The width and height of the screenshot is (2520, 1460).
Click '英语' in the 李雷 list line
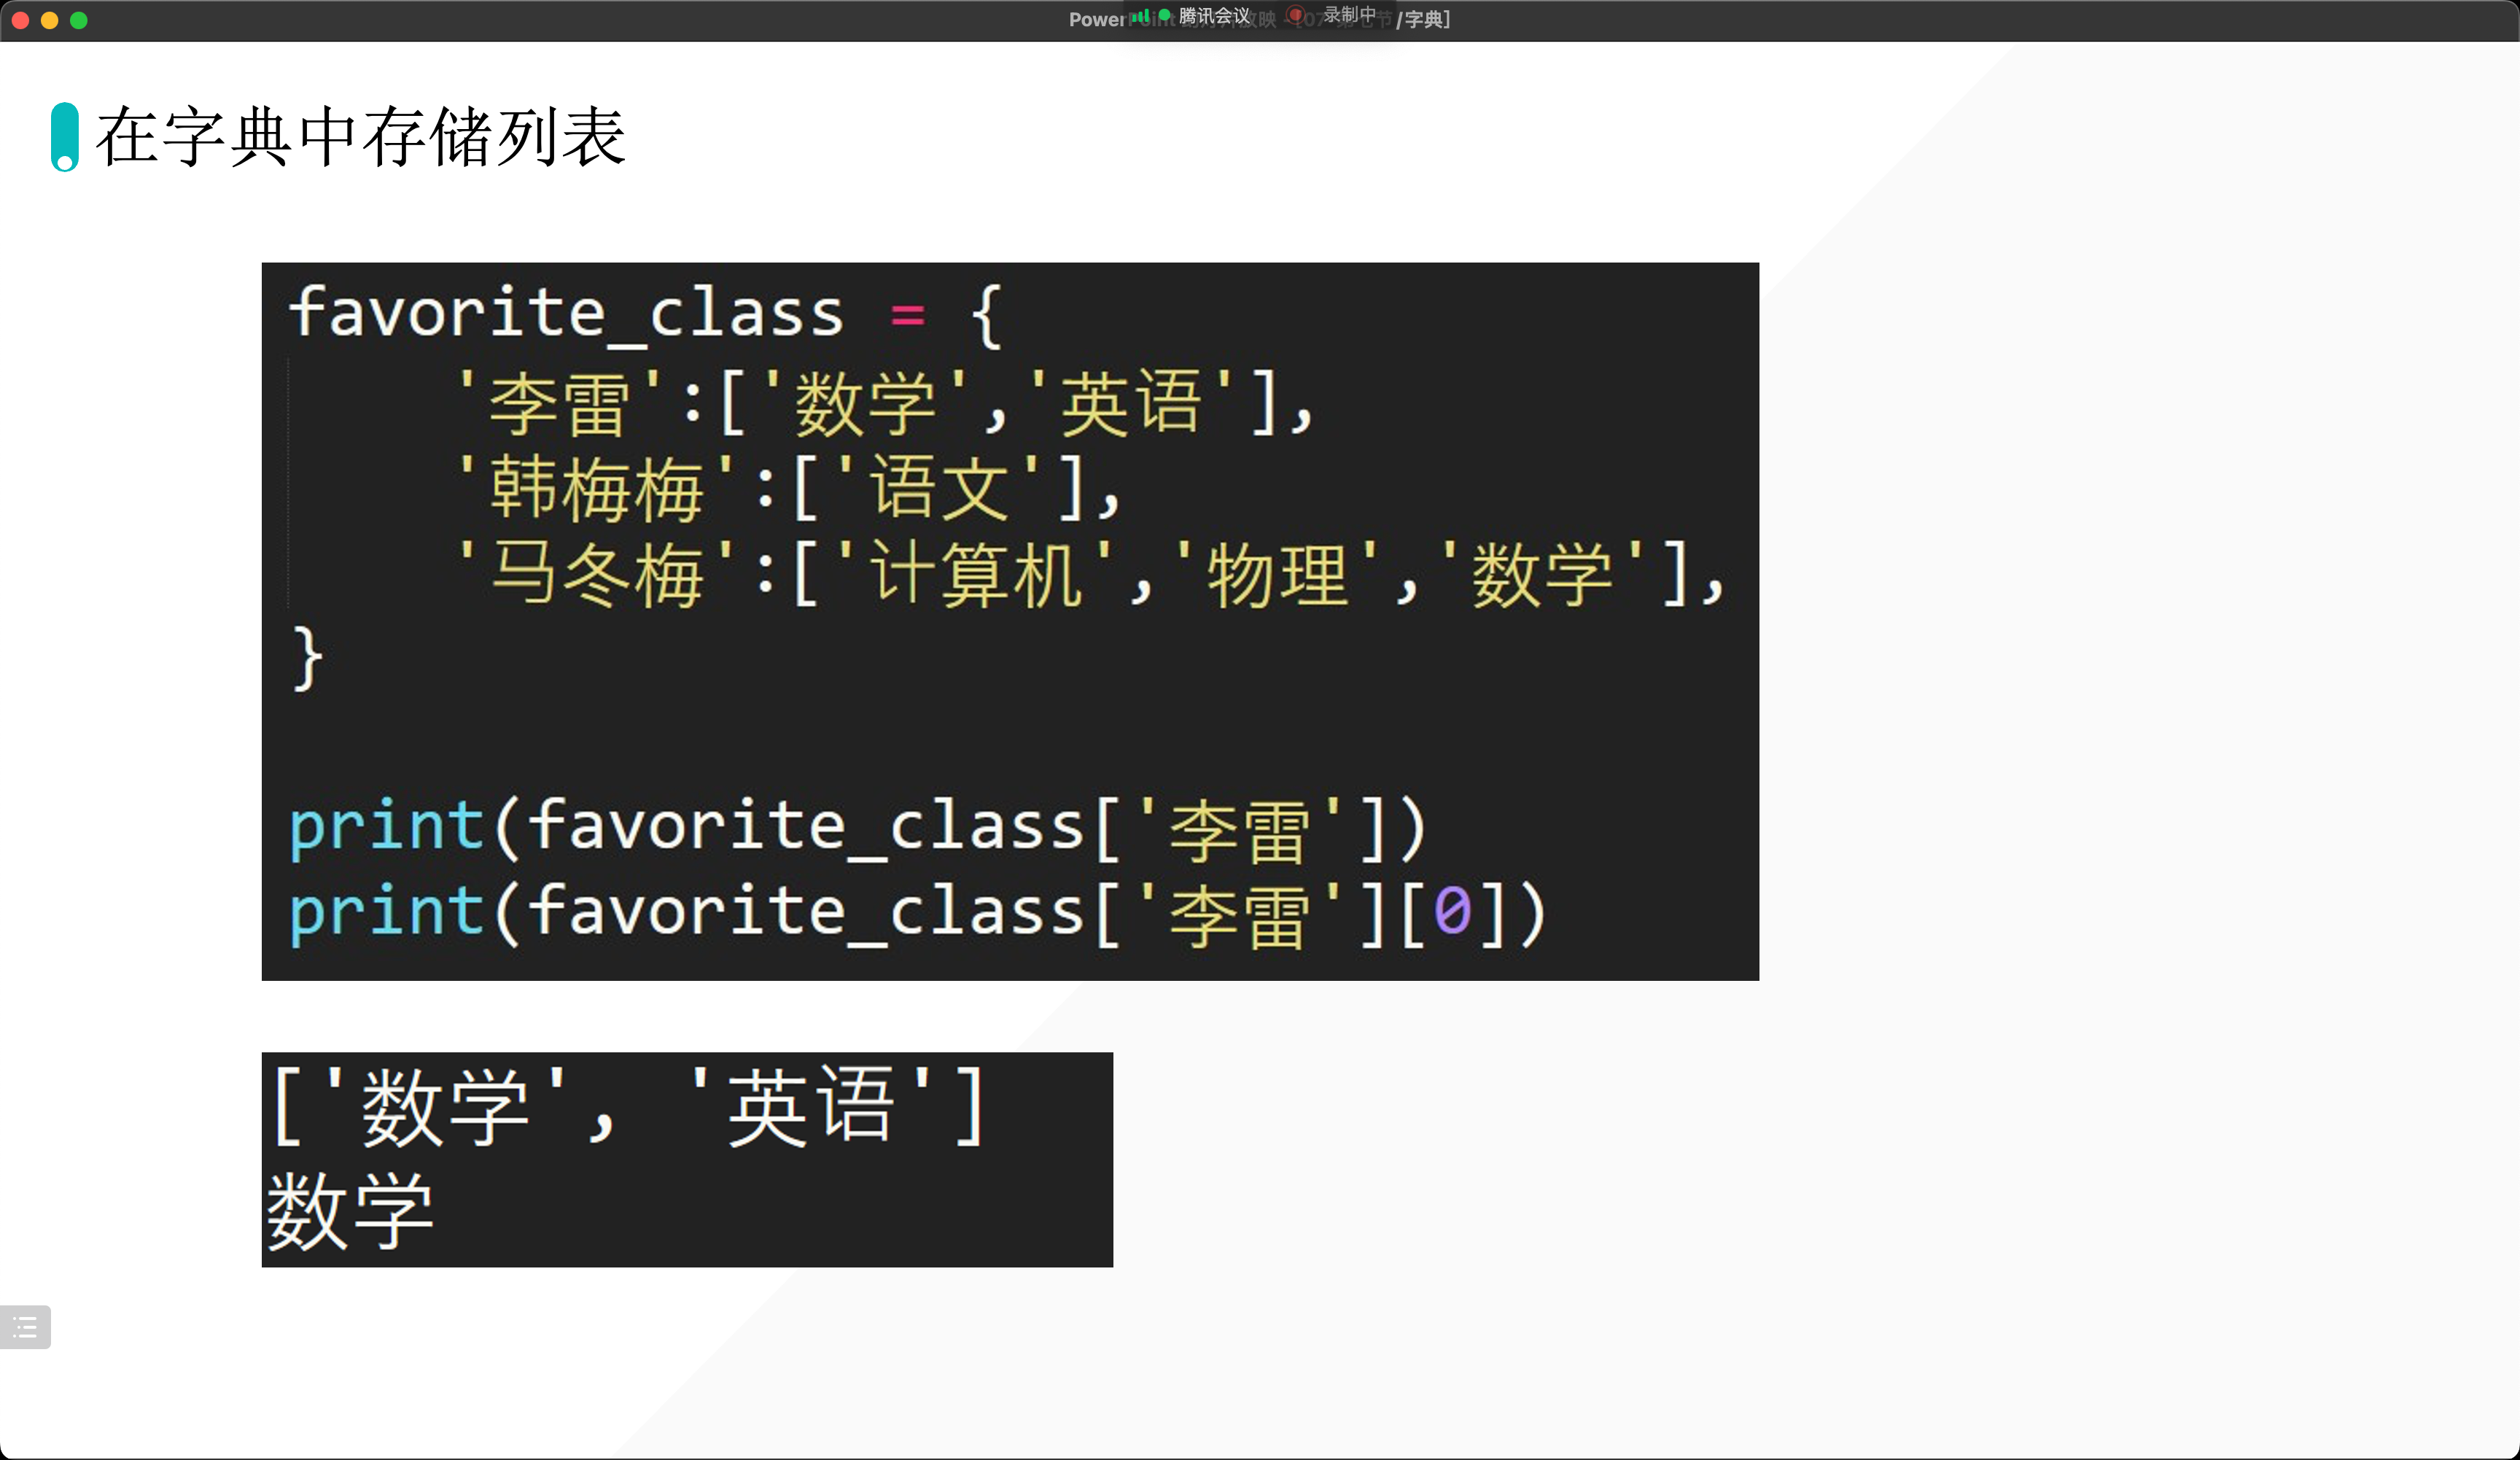(x=1130, y=402)
